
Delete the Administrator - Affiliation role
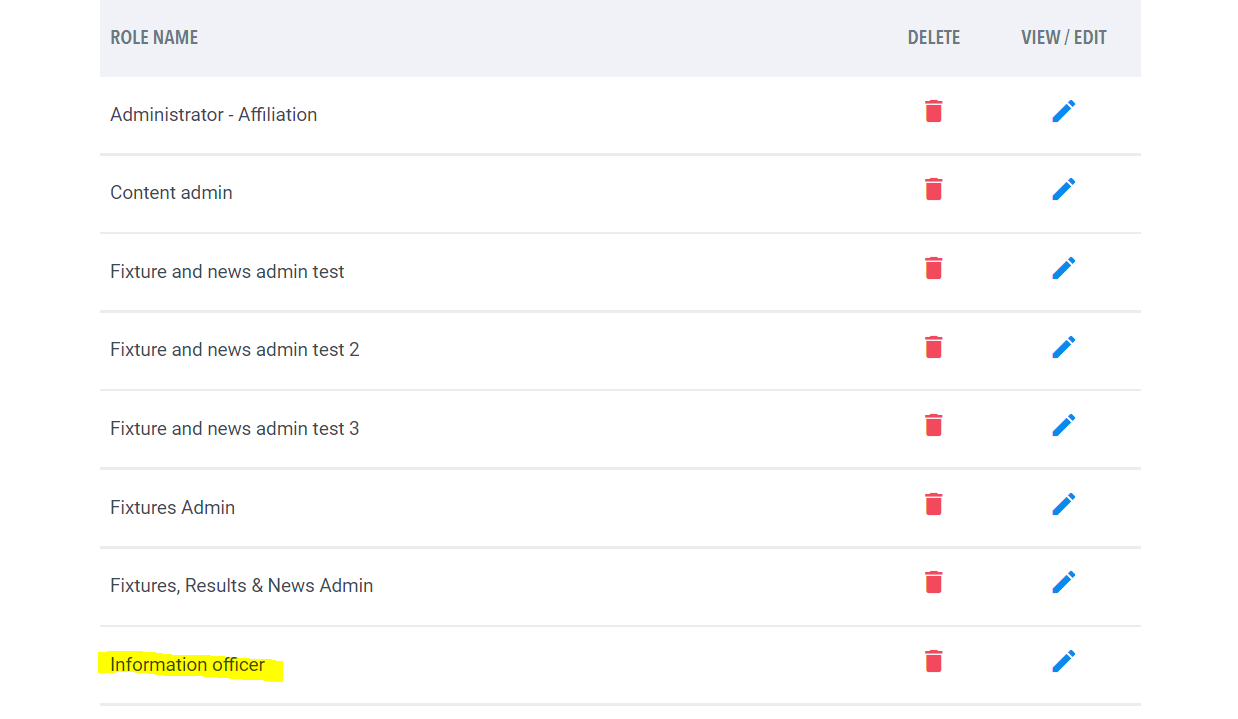point(934,111)
